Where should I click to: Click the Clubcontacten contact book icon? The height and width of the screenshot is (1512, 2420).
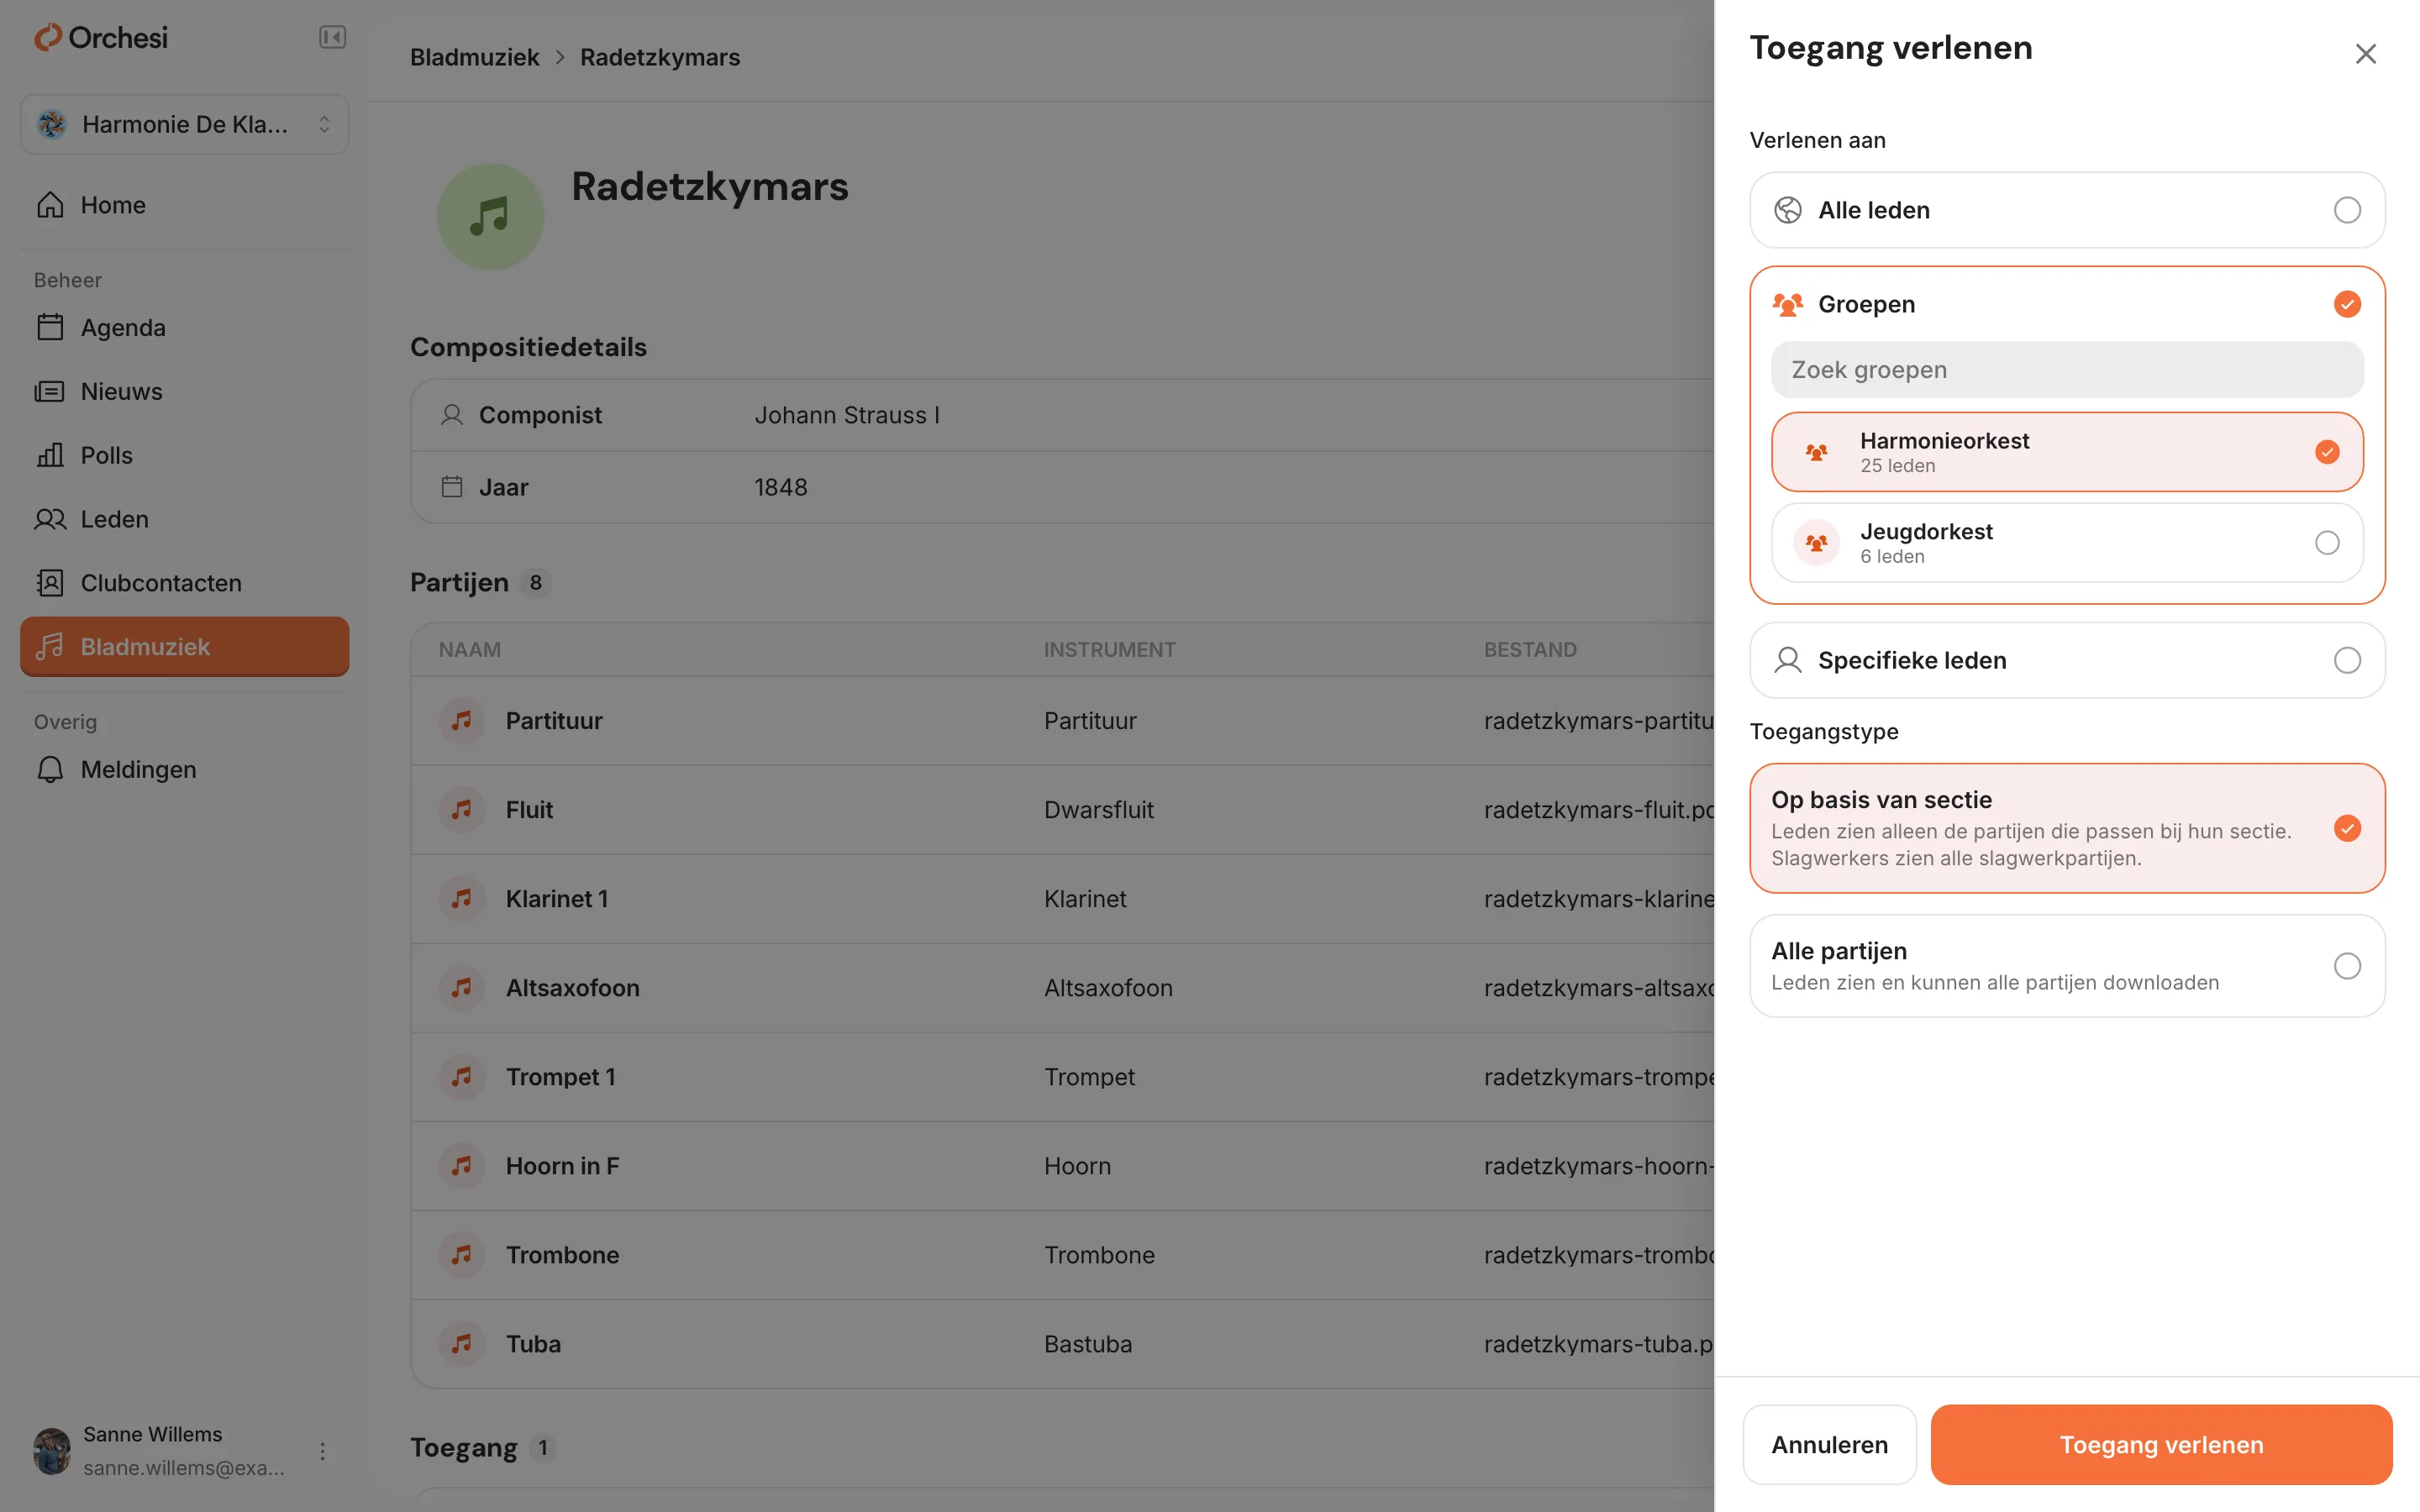(50, 583)
